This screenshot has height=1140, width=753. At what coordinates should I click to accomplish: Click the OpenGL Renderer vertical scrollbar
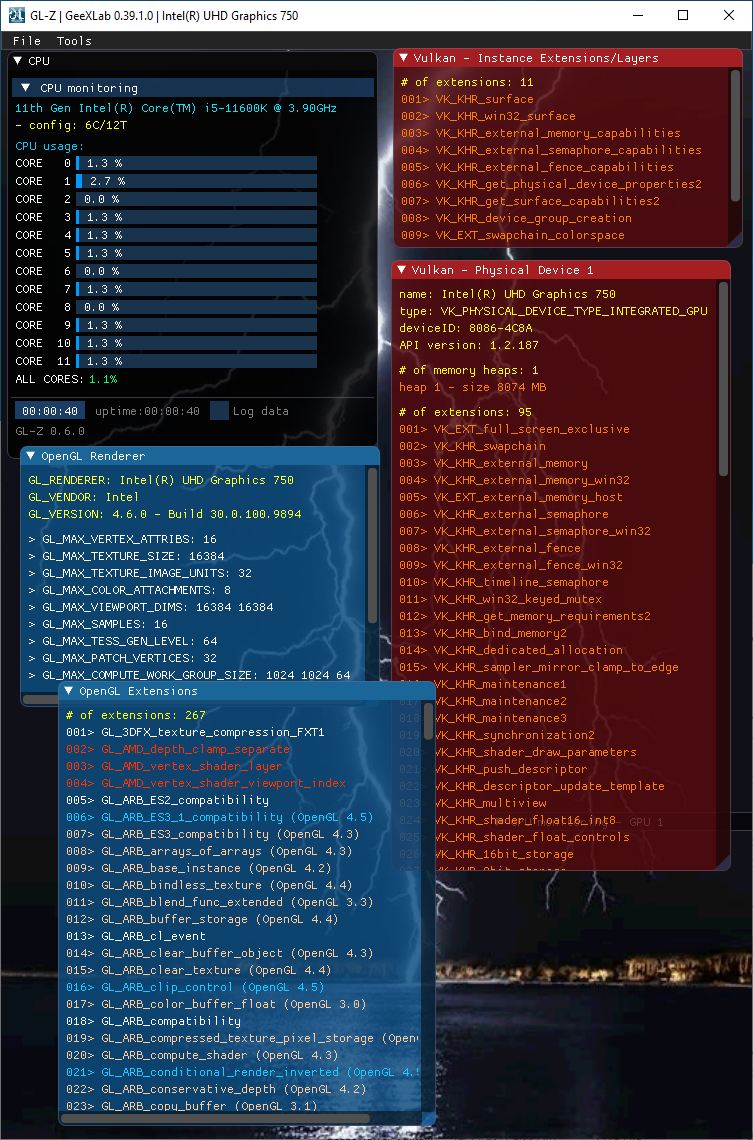372,545
